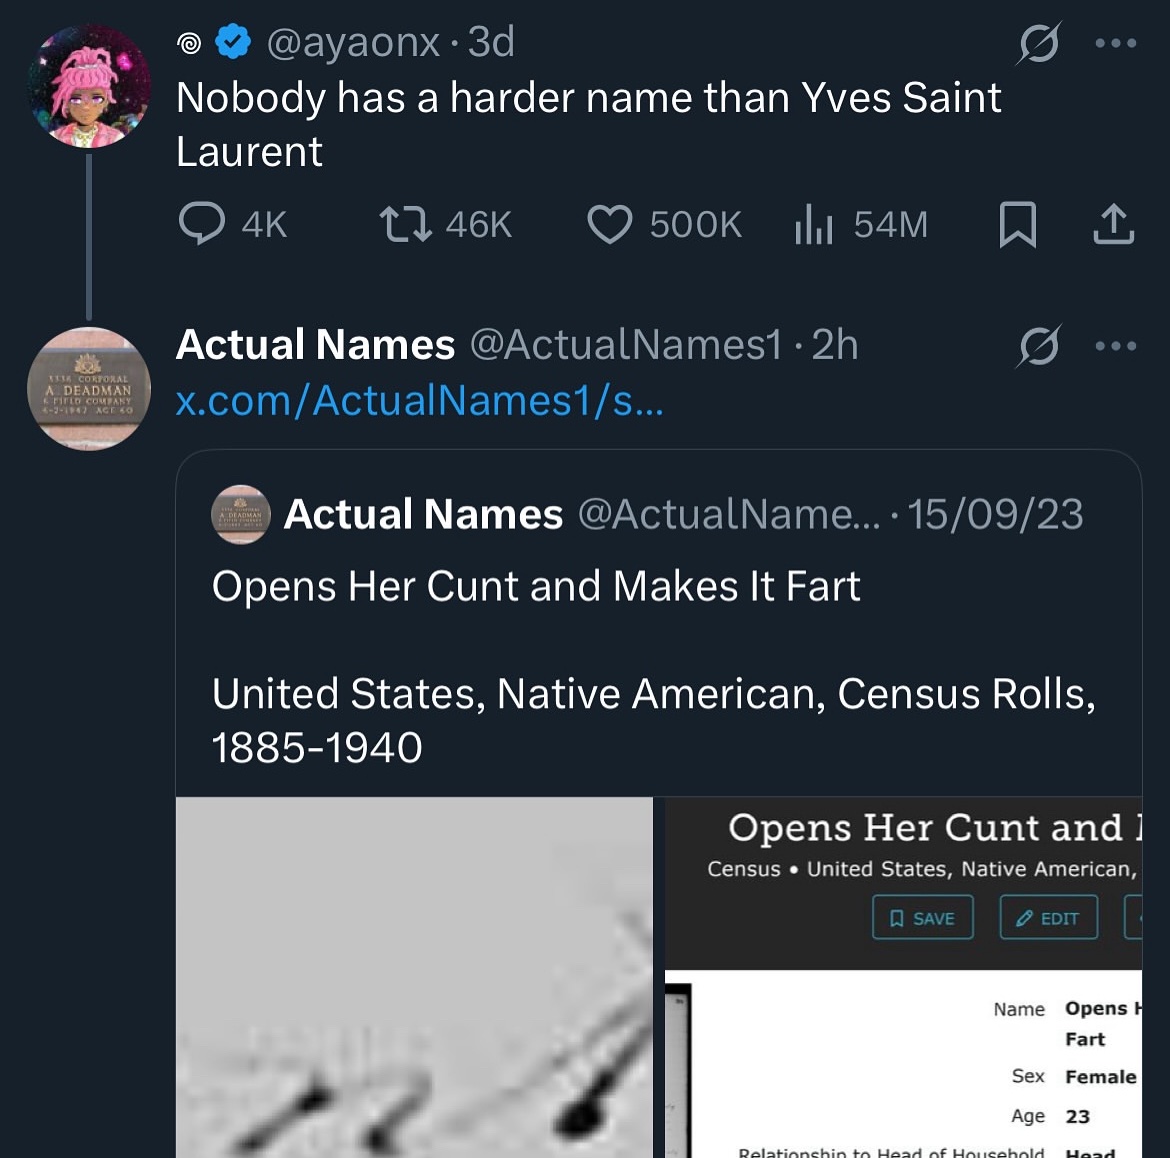Share the @ayaonx tweet
This screenshot has height=1158, width=1170.
pos(1113,224)
